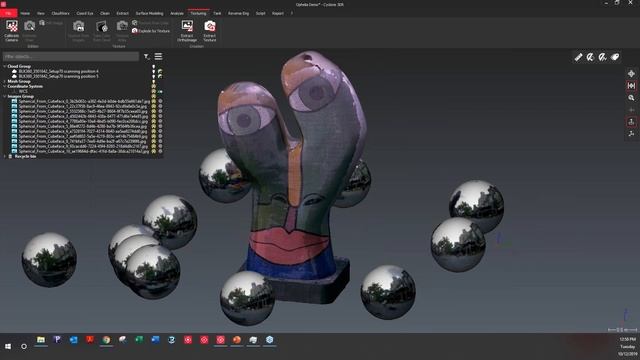Toggle yellow visibility icon of Spherical_From_Cubeface_0

[154, 101]
